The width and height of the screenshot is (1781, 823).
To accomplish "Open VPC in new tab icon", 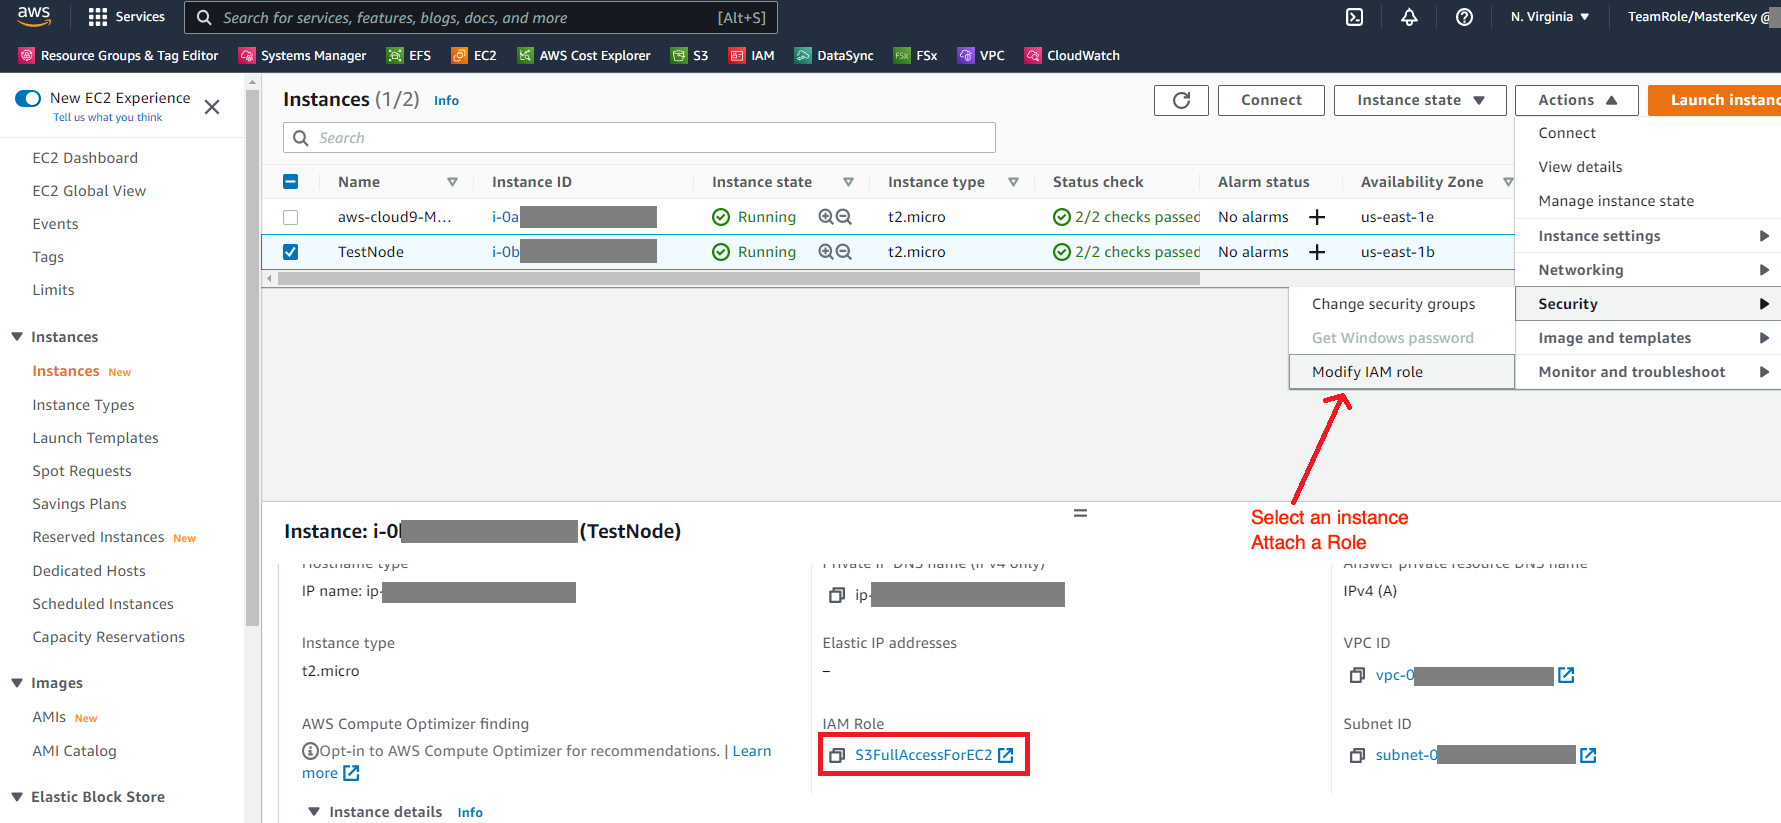I will click(1566, 675).
